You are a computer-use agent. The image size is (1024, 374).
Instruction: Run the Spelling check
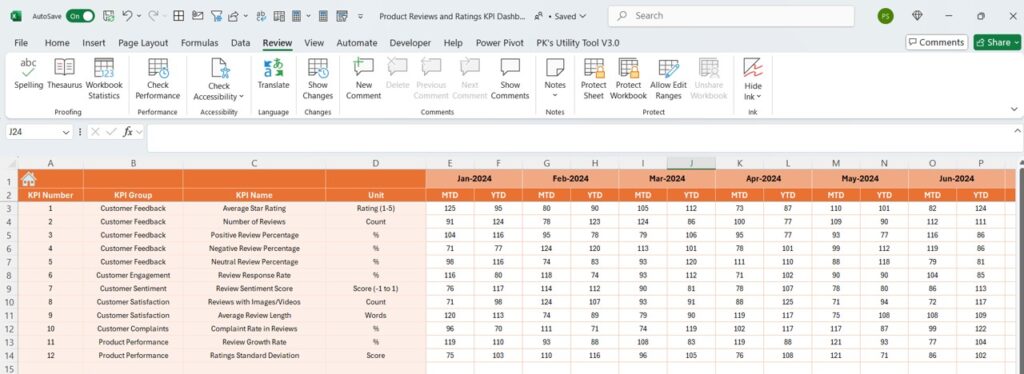[28, 73]
